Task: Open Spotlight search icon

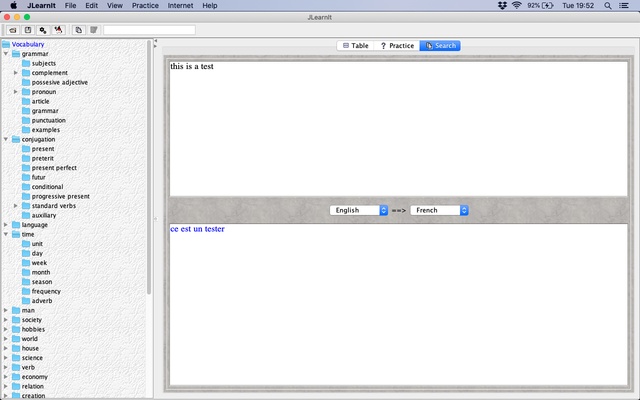Action: [608, 5]
